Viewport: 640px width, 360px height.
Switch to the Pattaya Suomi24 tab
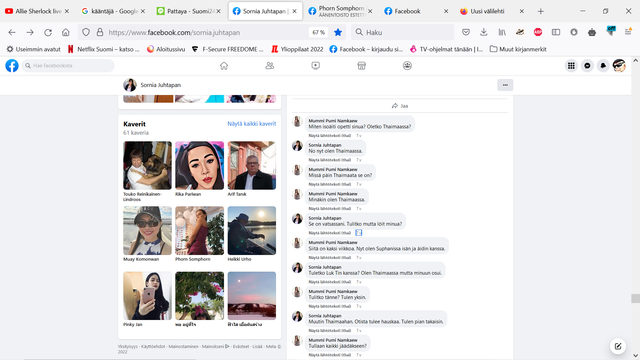189,11
